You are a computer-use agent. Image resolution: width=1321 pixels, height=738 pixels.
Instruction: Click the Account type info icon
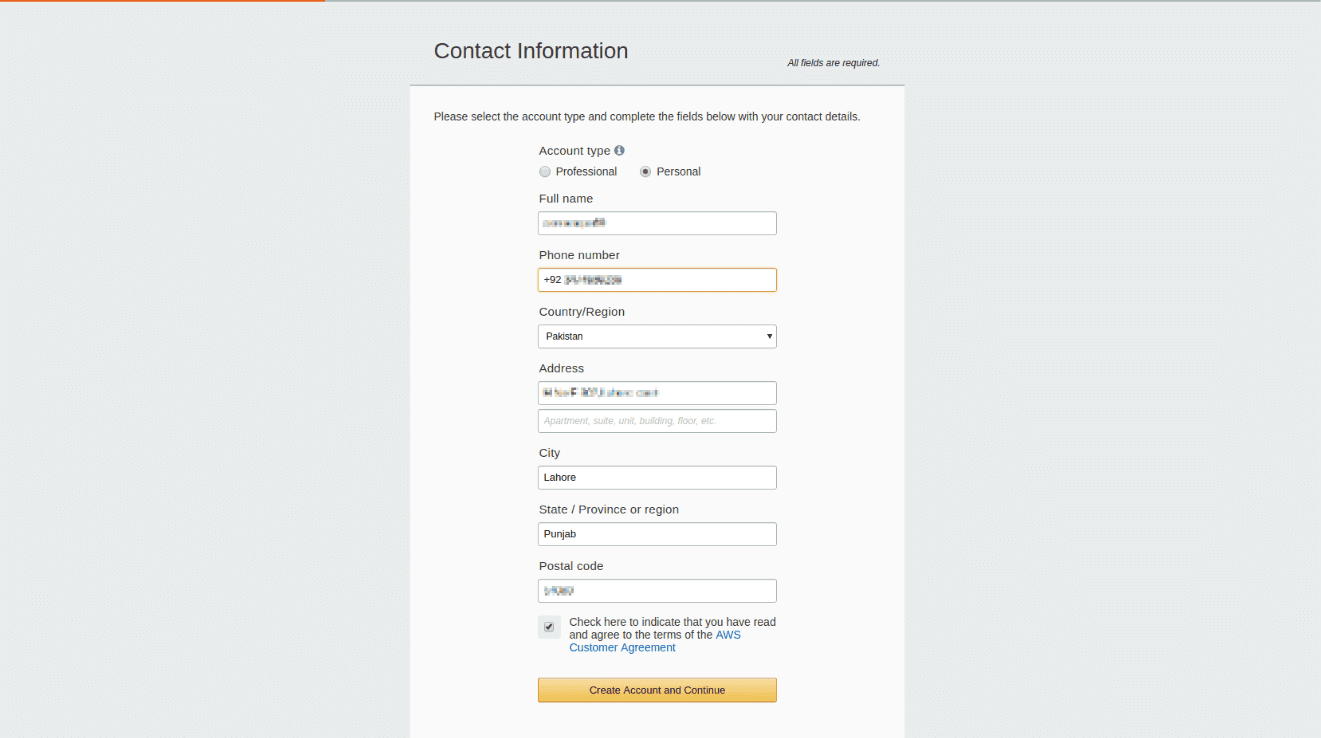[618, 150]
